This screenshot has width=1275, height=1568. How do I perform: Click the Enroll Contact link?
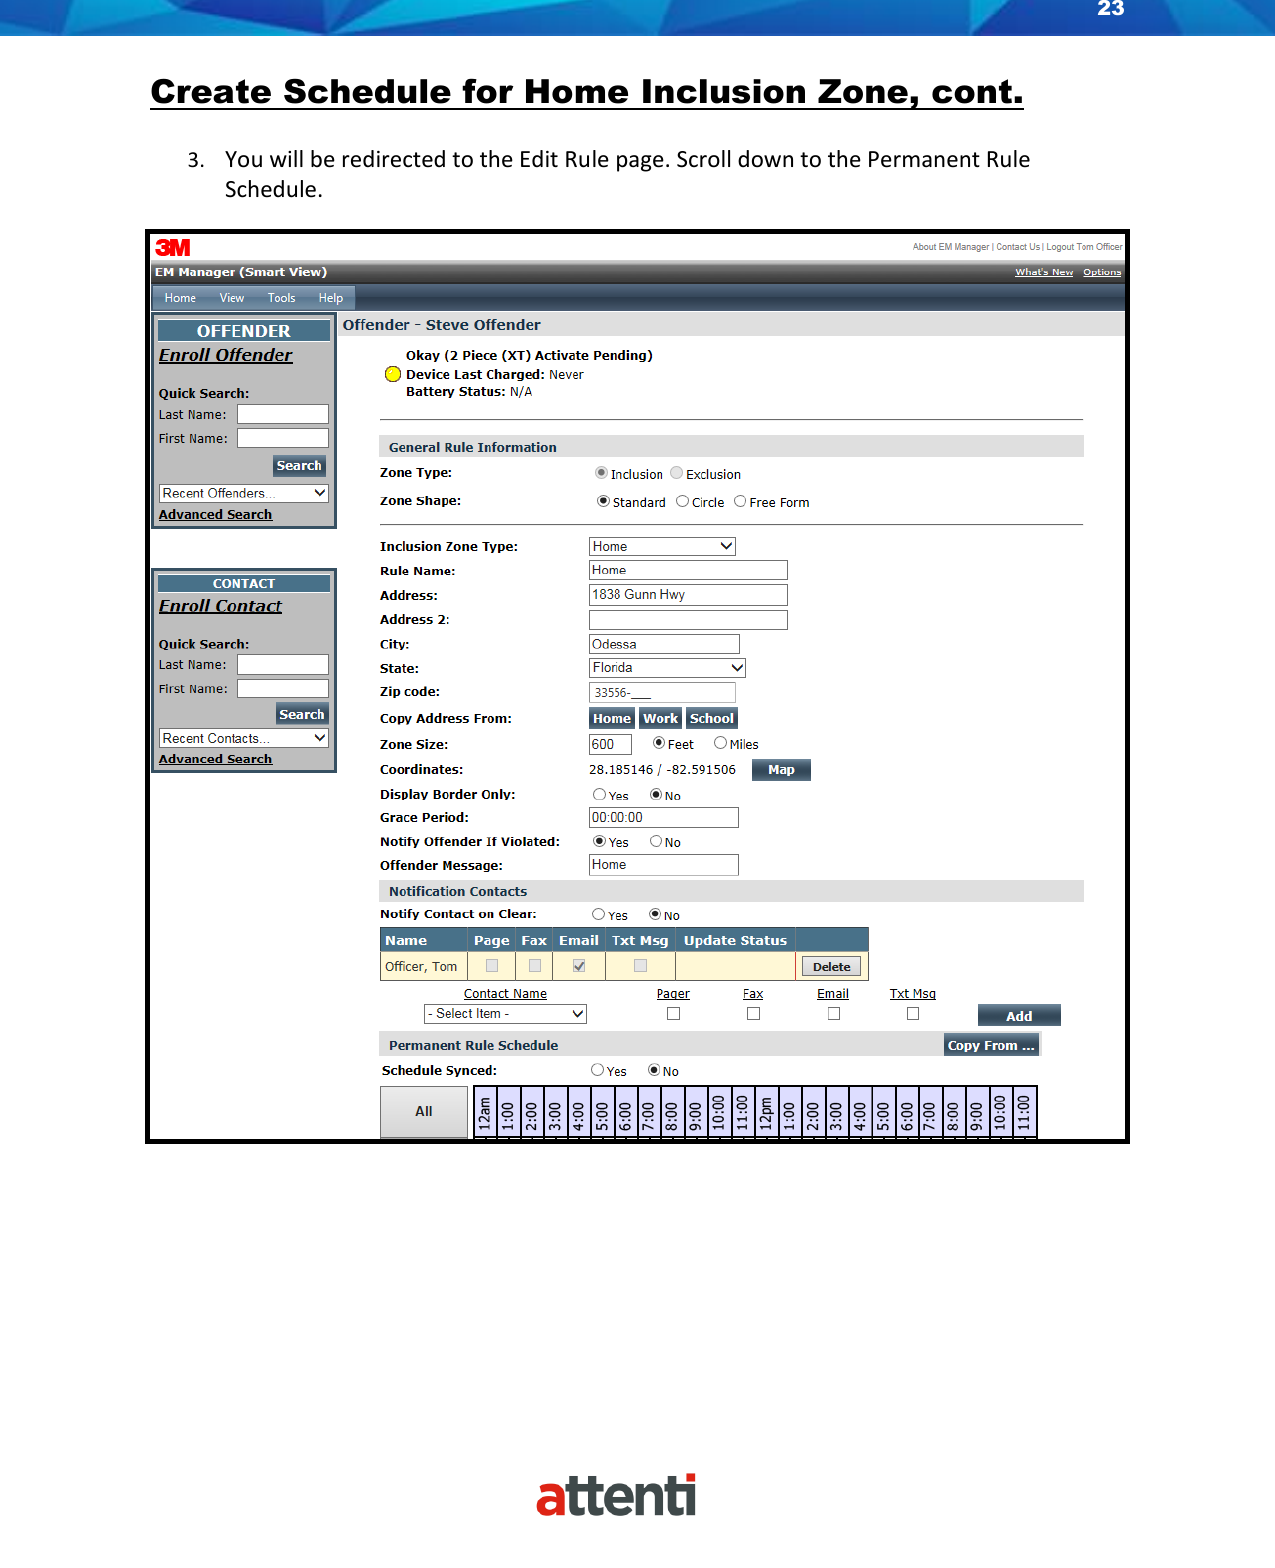pyautogui.click(x=220, y=606)
